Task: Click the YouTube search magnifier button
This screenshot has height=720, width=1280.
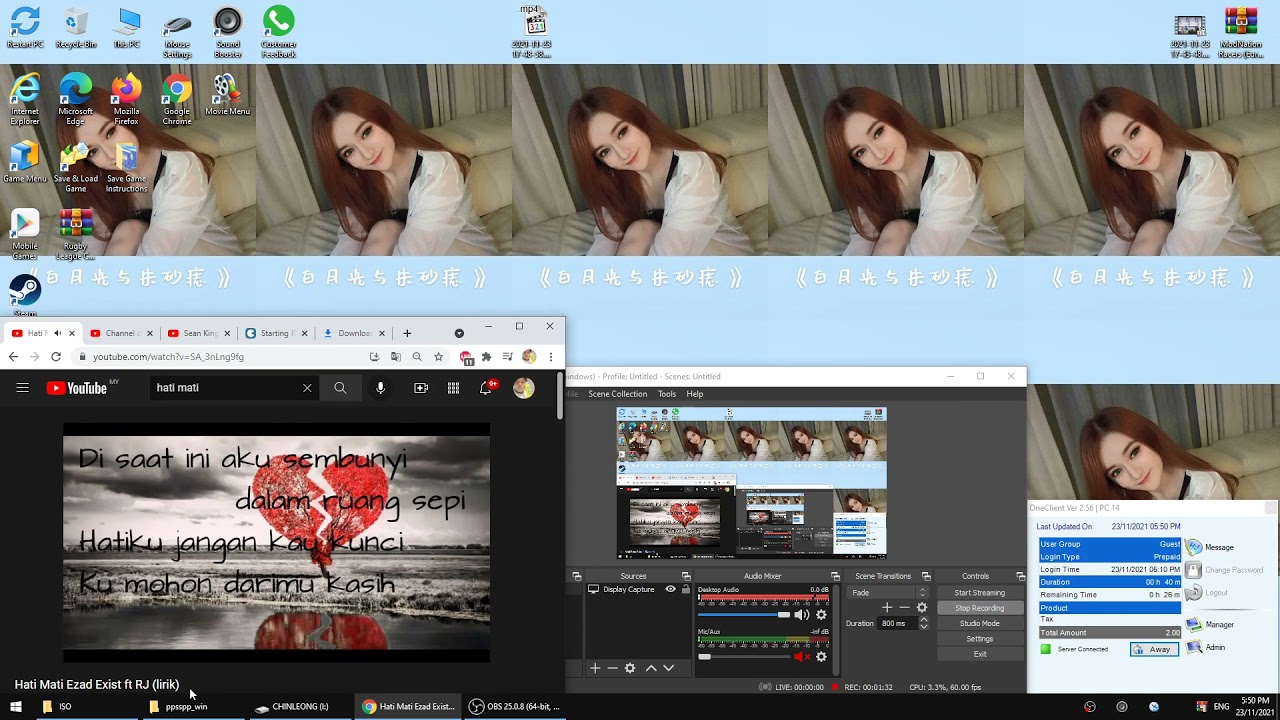Action: pos(340,388)
